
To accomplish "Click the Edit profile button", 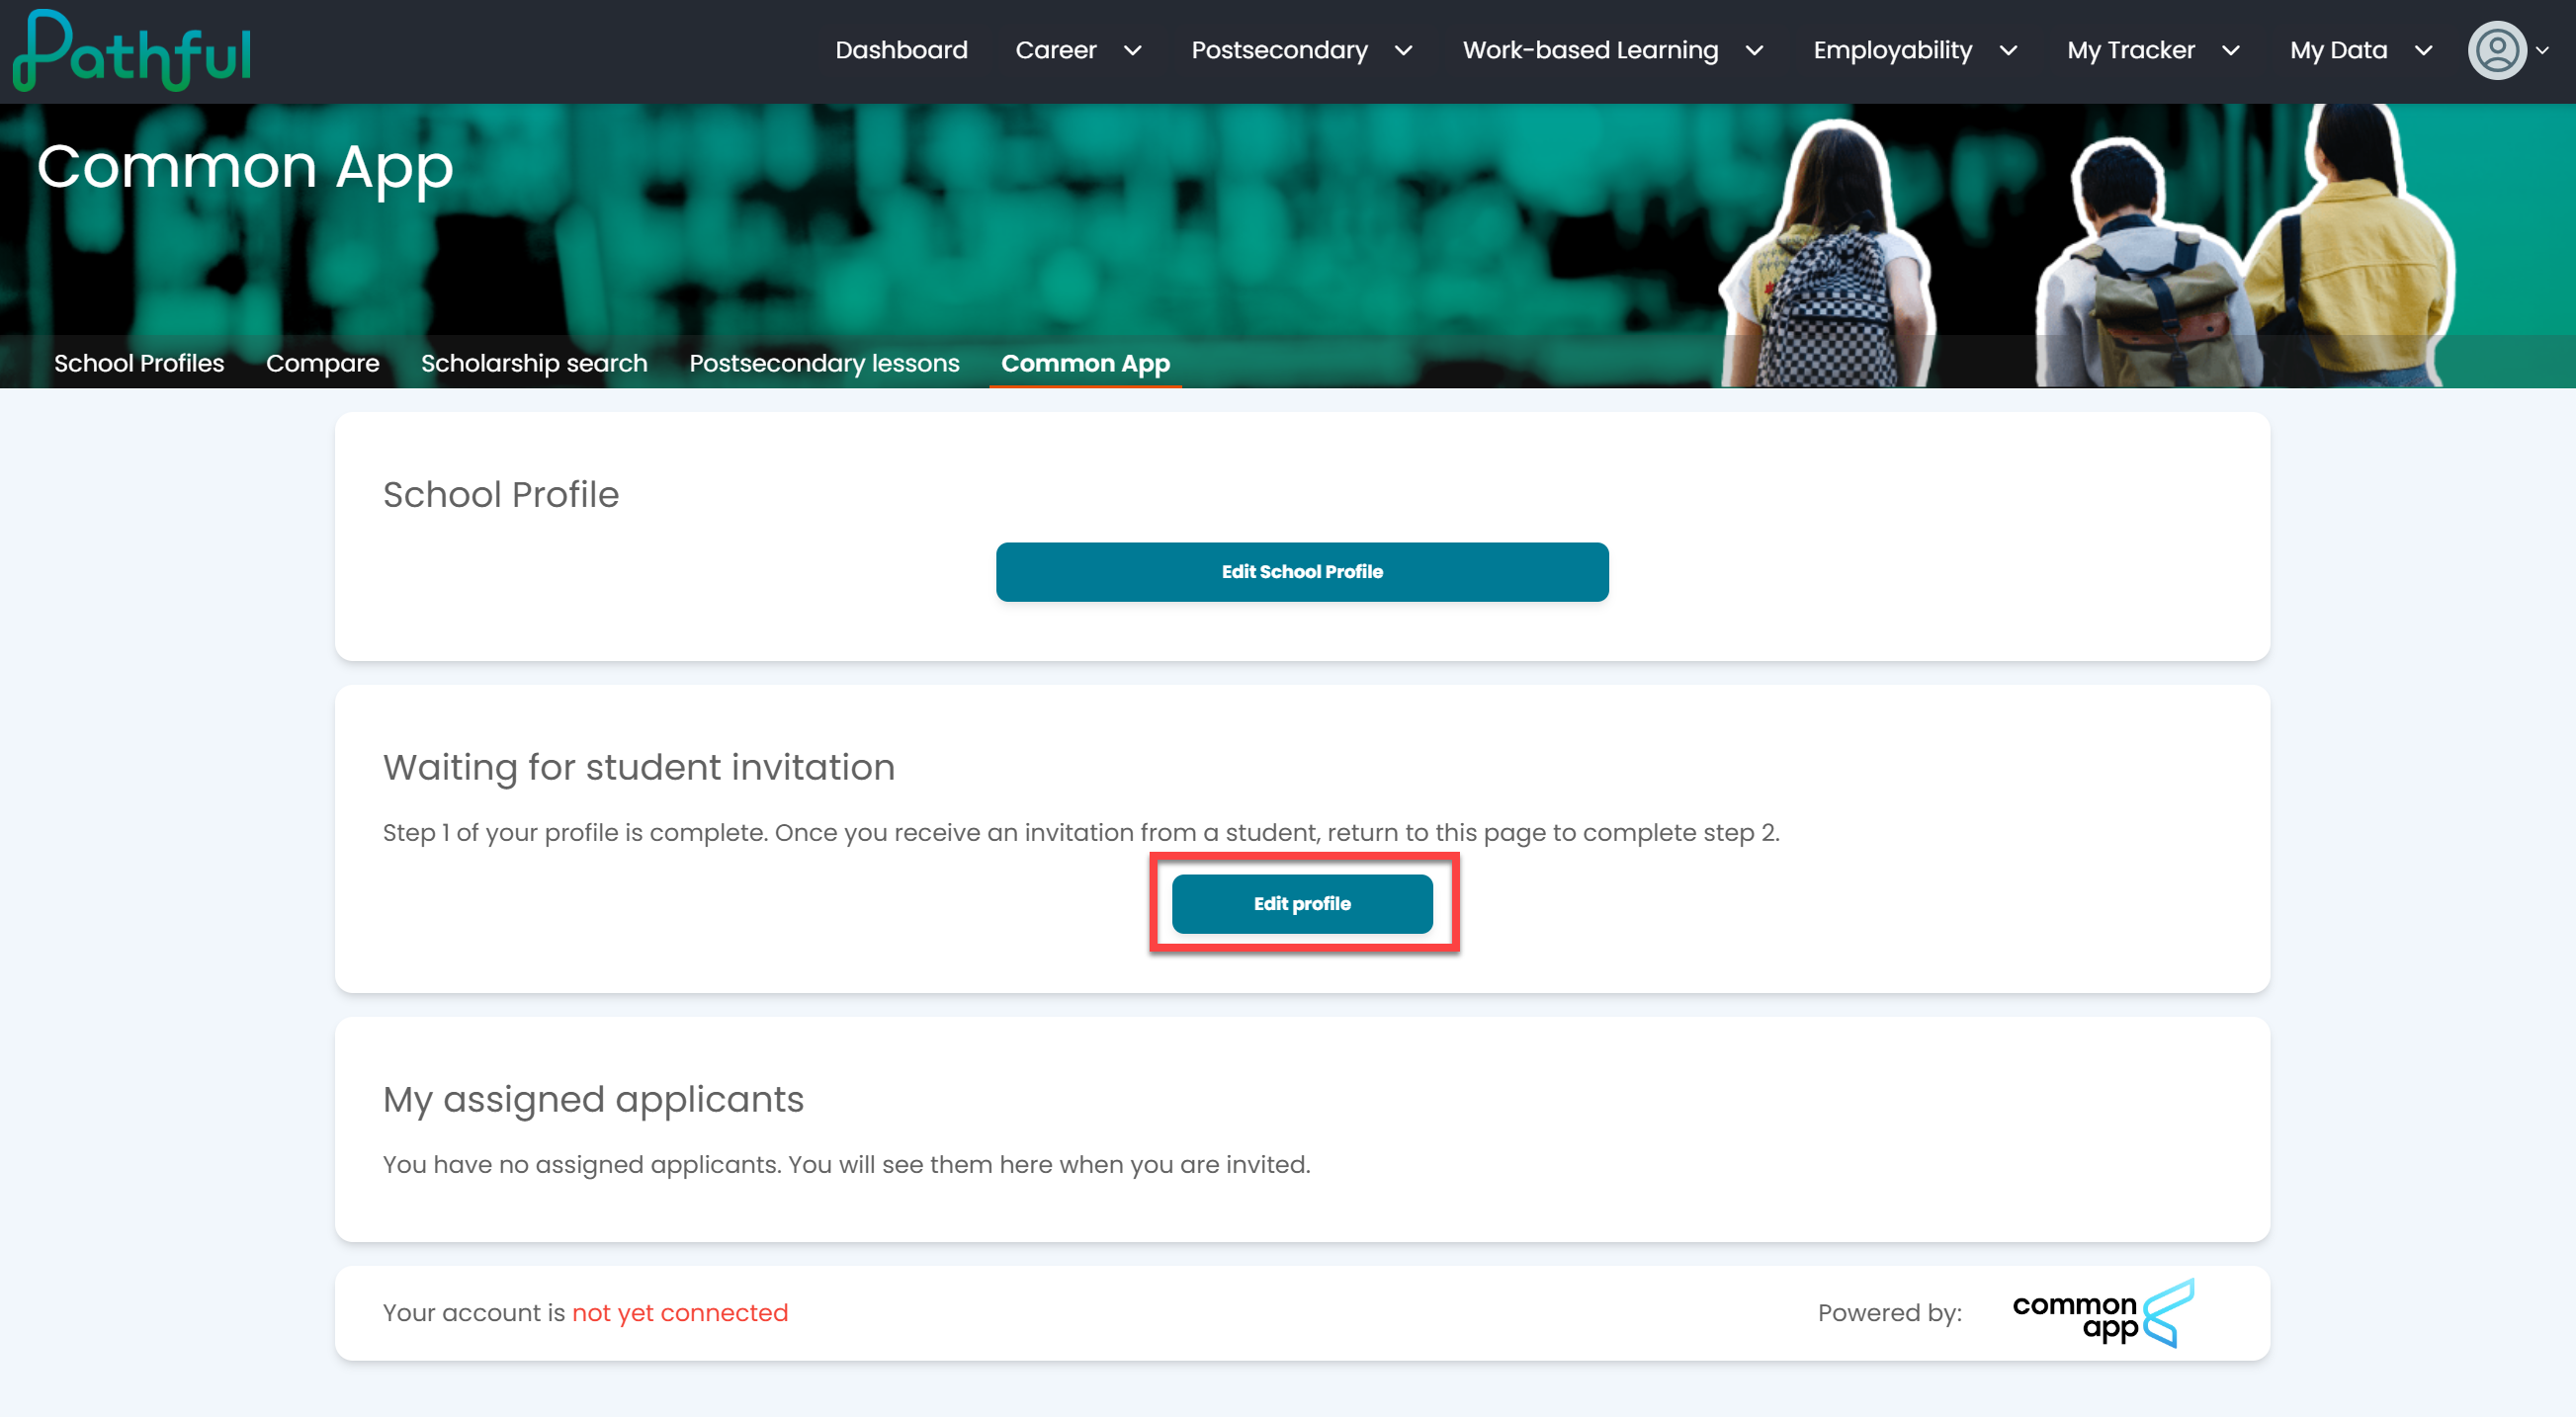I will (1302, 904).
